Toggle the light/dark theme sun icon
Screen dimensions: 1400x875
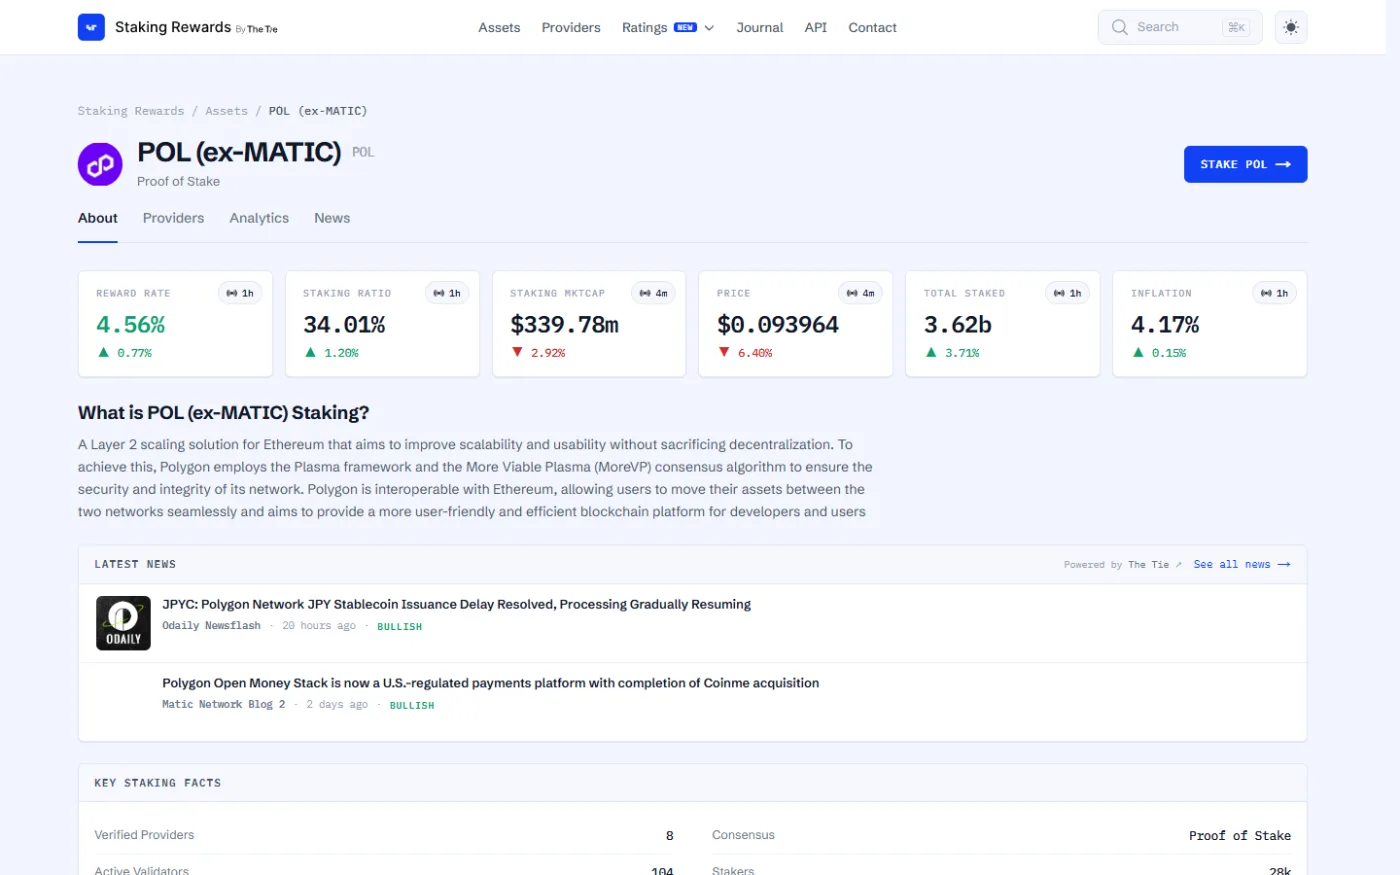[x=1291, y=27]
